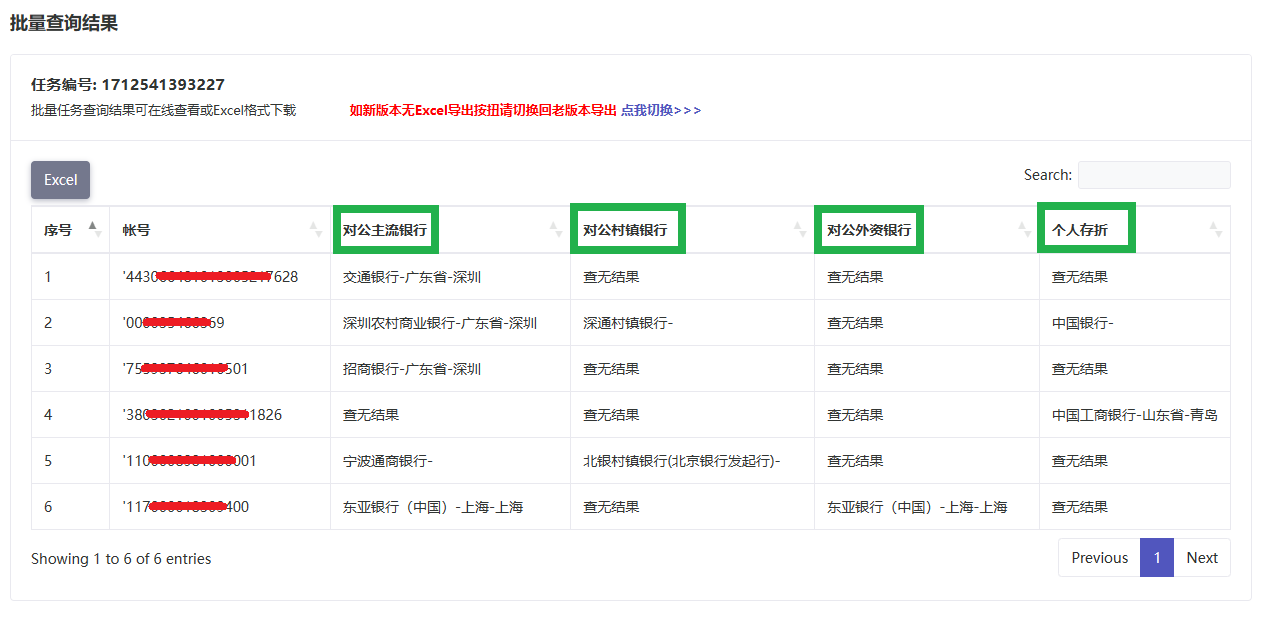Focus the Search input field

1153,175
